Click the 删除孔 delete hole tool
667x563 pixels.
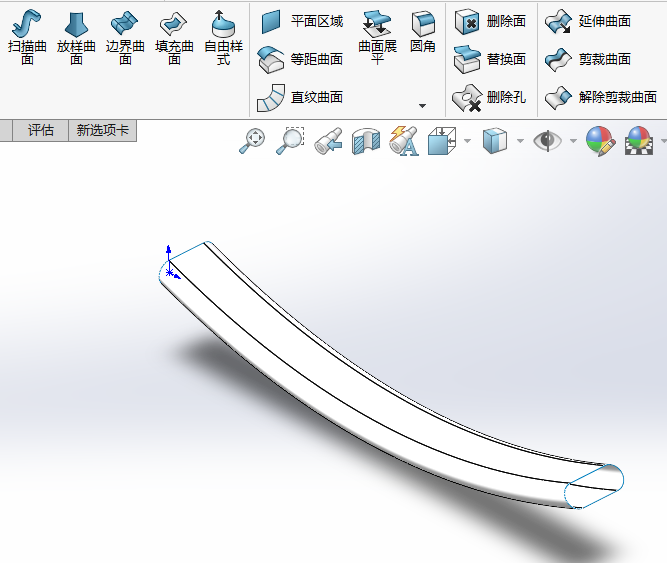tap(489, 97)
